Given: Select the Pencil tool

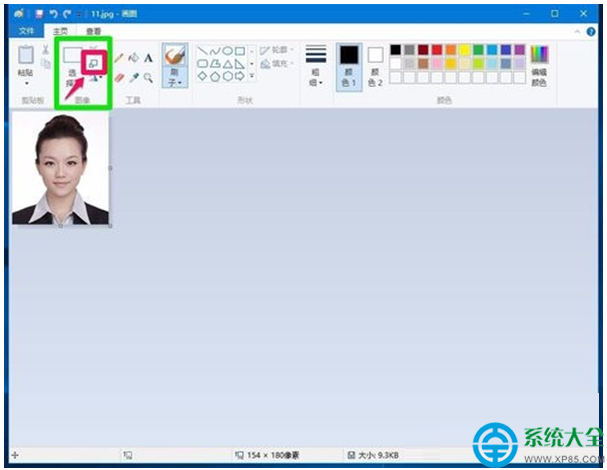Looking at the screenshot, I should 119,58.
